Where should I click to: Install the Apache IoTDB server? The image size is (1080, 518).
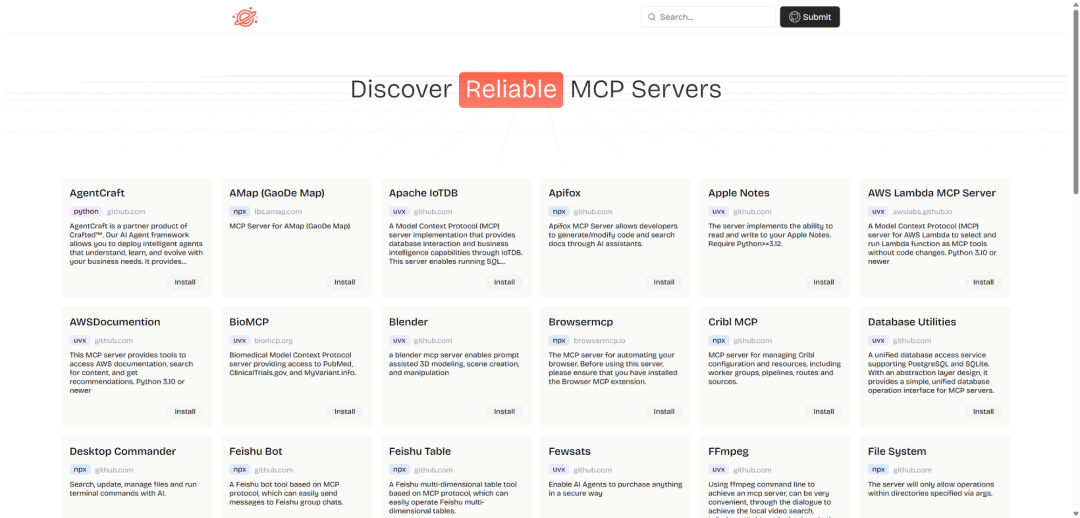coord(504,282)
